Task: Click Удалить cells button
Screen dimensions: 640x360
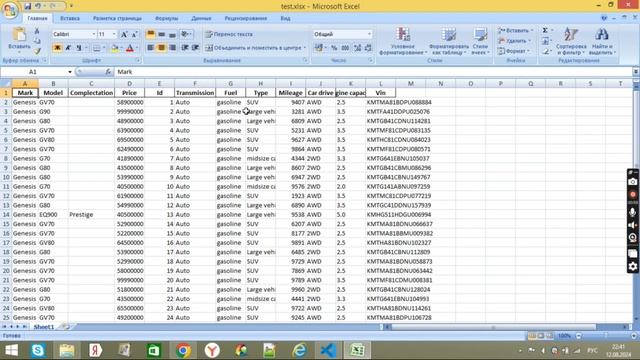Action: click(x=515, y=41)
